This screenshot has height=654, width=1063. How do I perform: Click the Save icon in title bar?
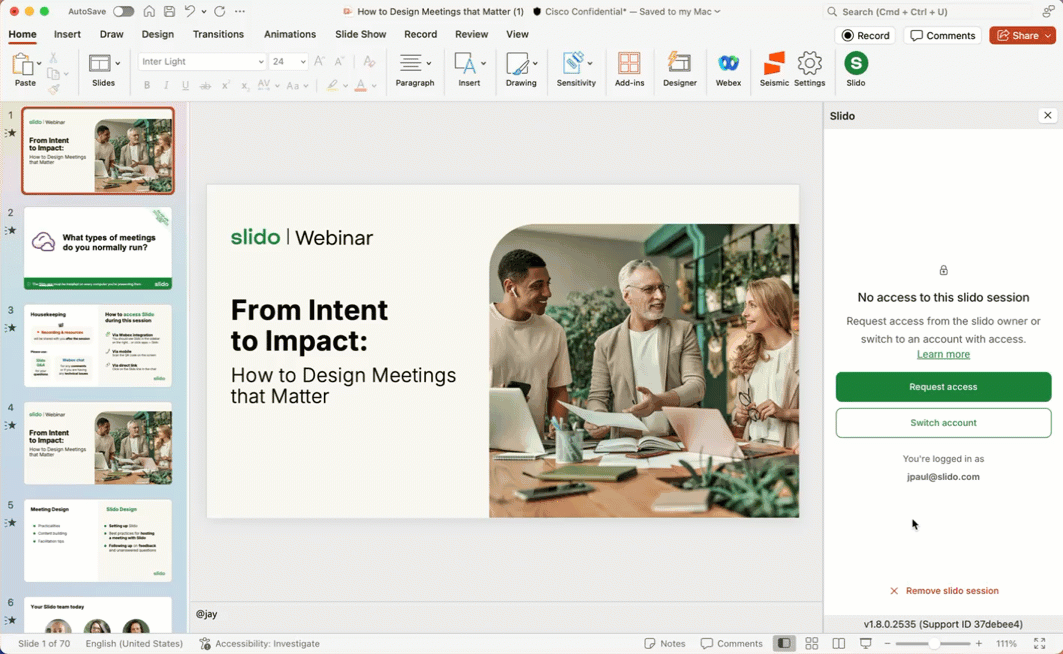pos(169,12)
